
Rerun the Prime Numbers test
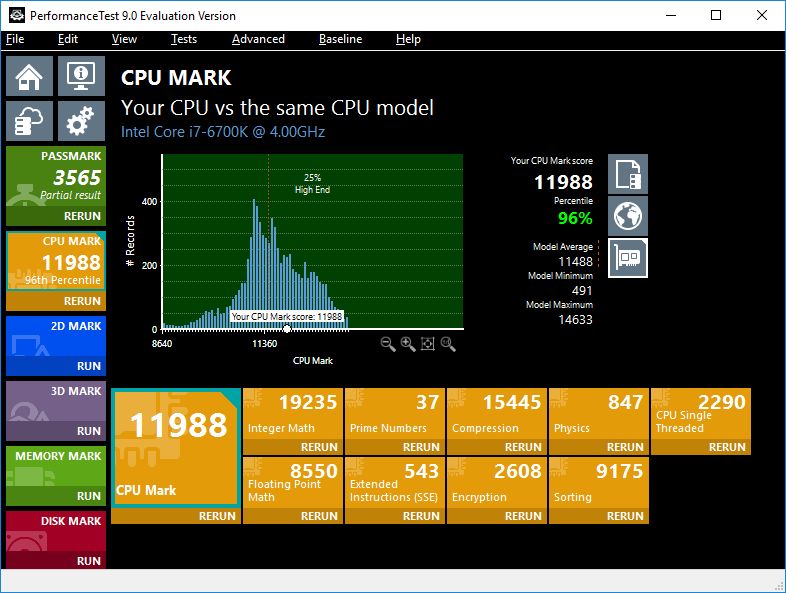(395, 447)
